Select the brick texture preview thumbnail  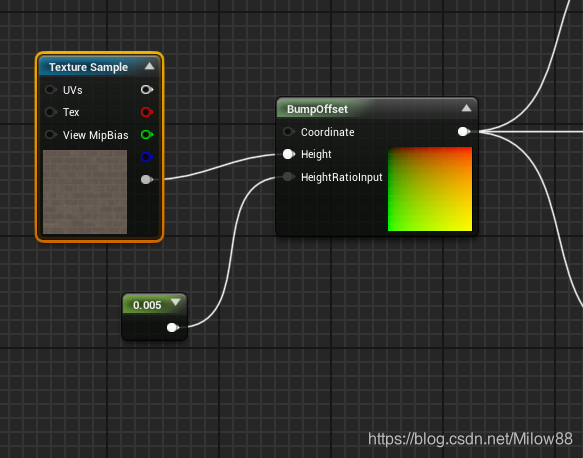[85, 192]
